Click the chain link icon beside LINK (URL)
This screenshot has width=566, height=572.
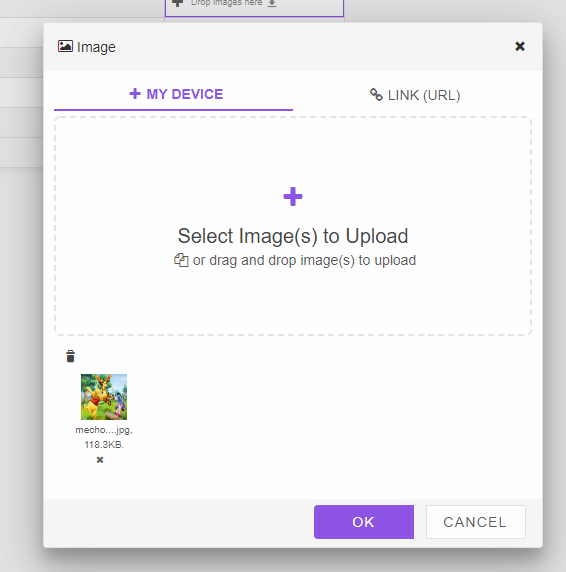pos(376,94)
